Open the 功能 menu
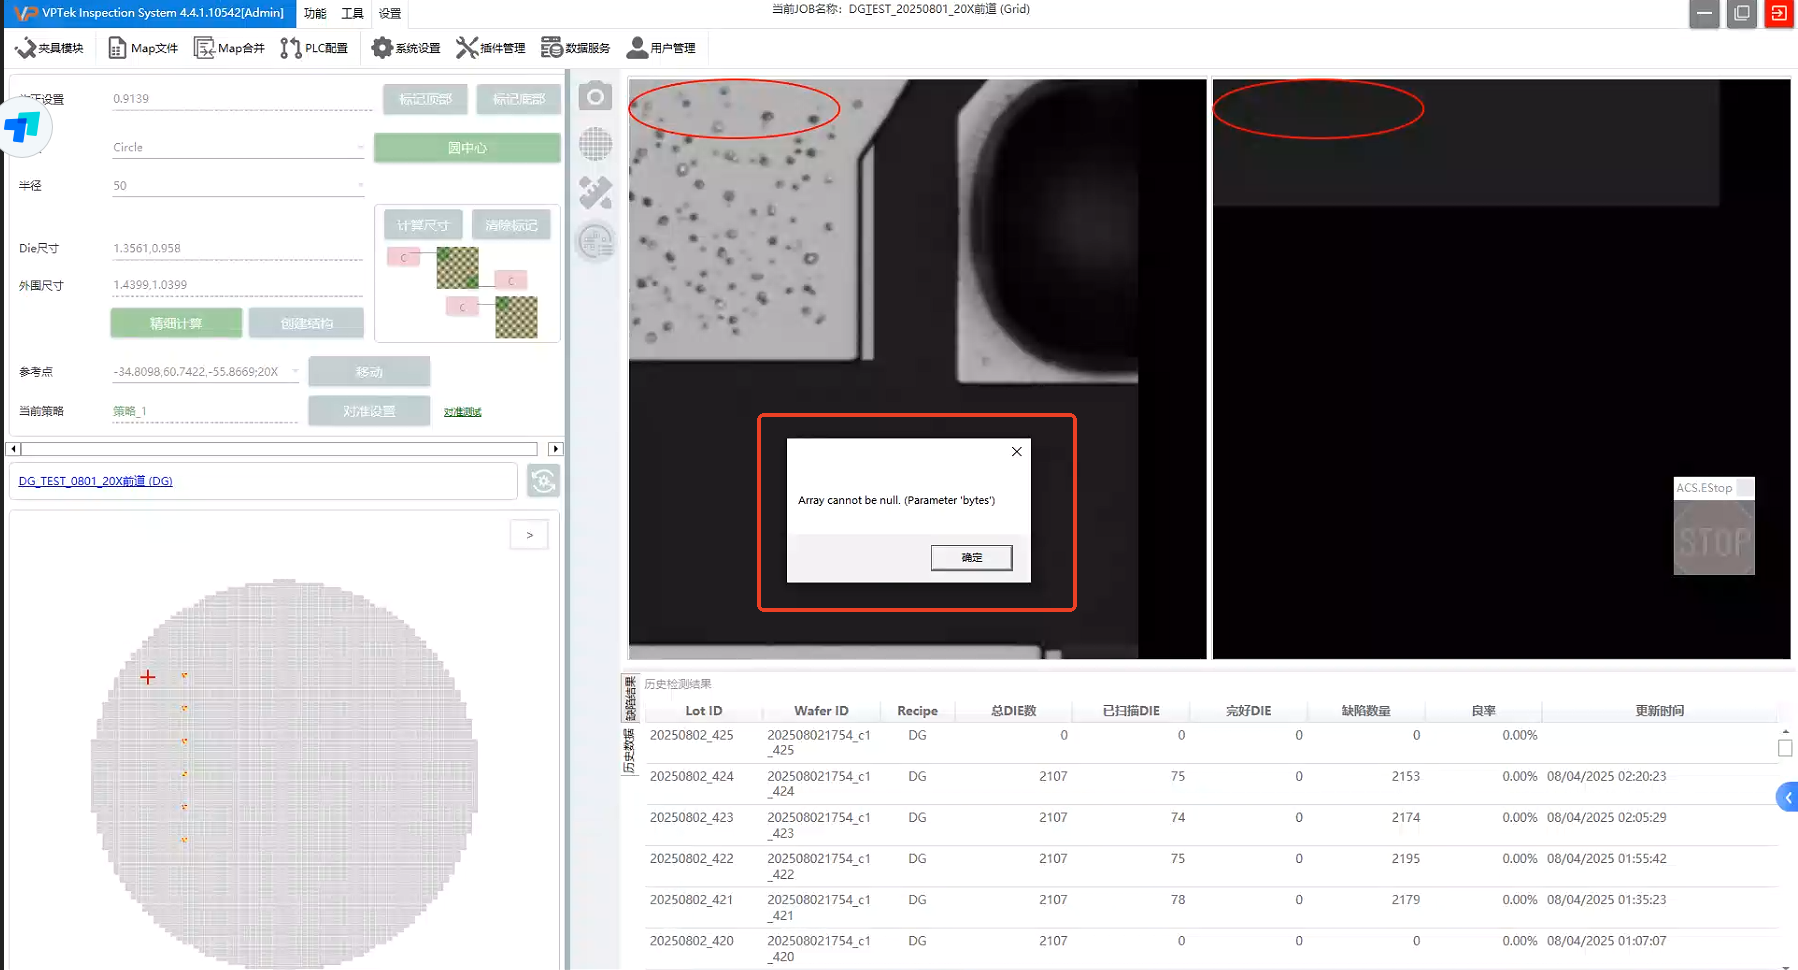Viewport: 1798px width, 970px height. click(x=315, y=13)
